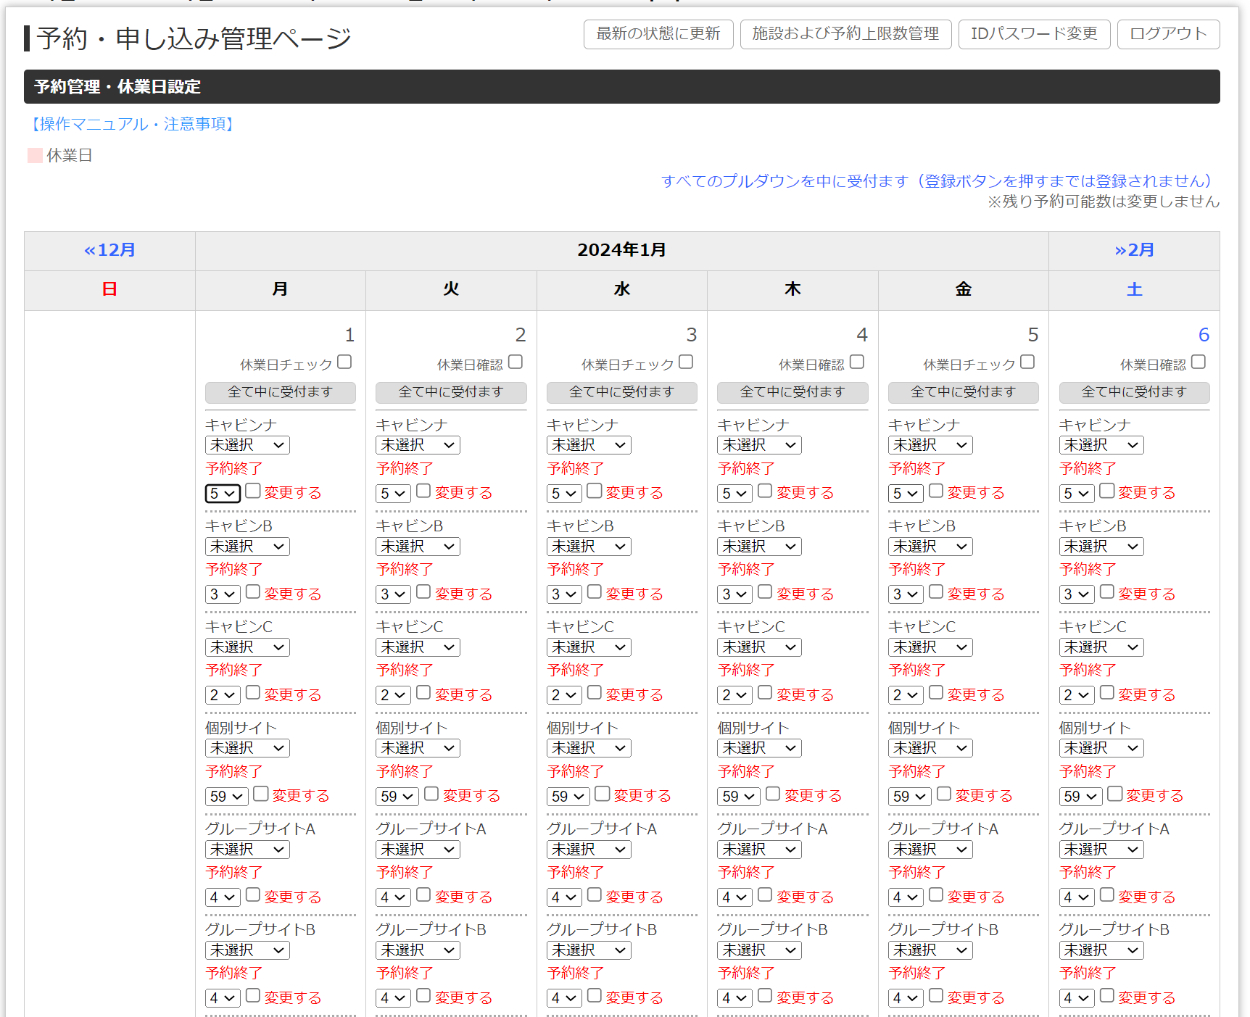Viewport: 1250px width, 1017px height.
Task: Open 施設および予約上限数管理 page
Action: [x=845, y=34]
